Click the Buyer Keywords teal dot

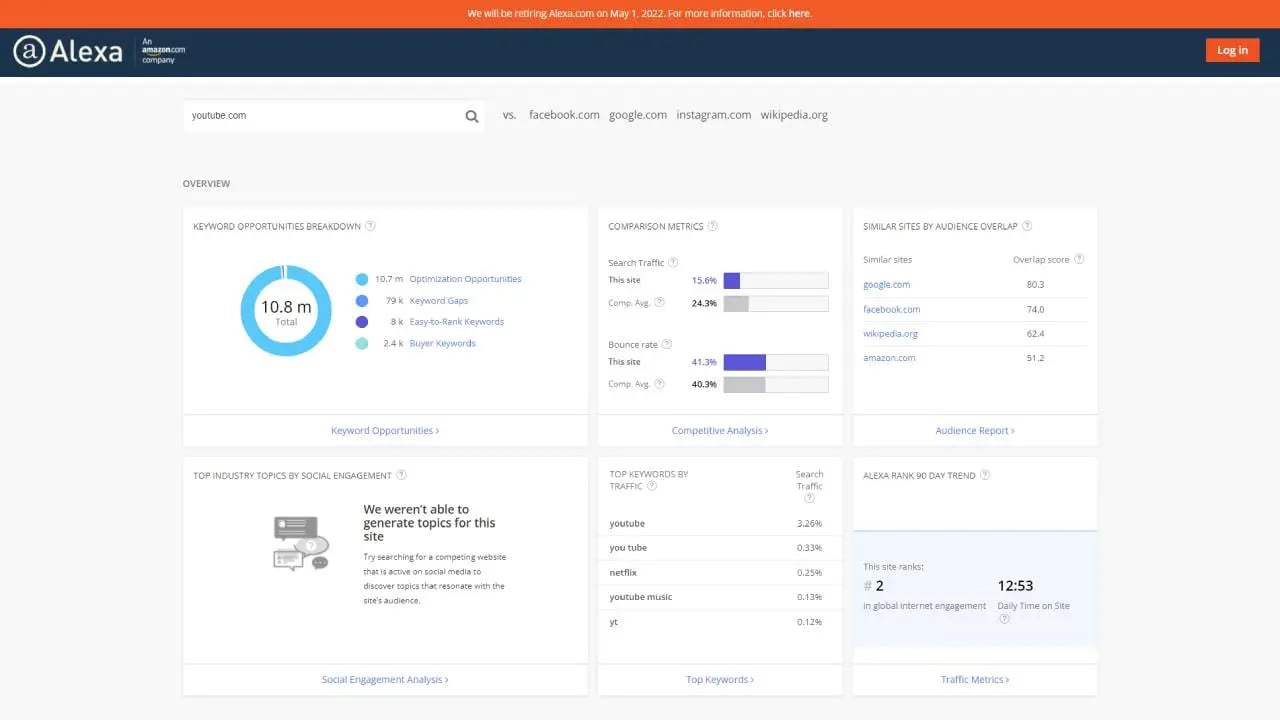pos(362,343)
